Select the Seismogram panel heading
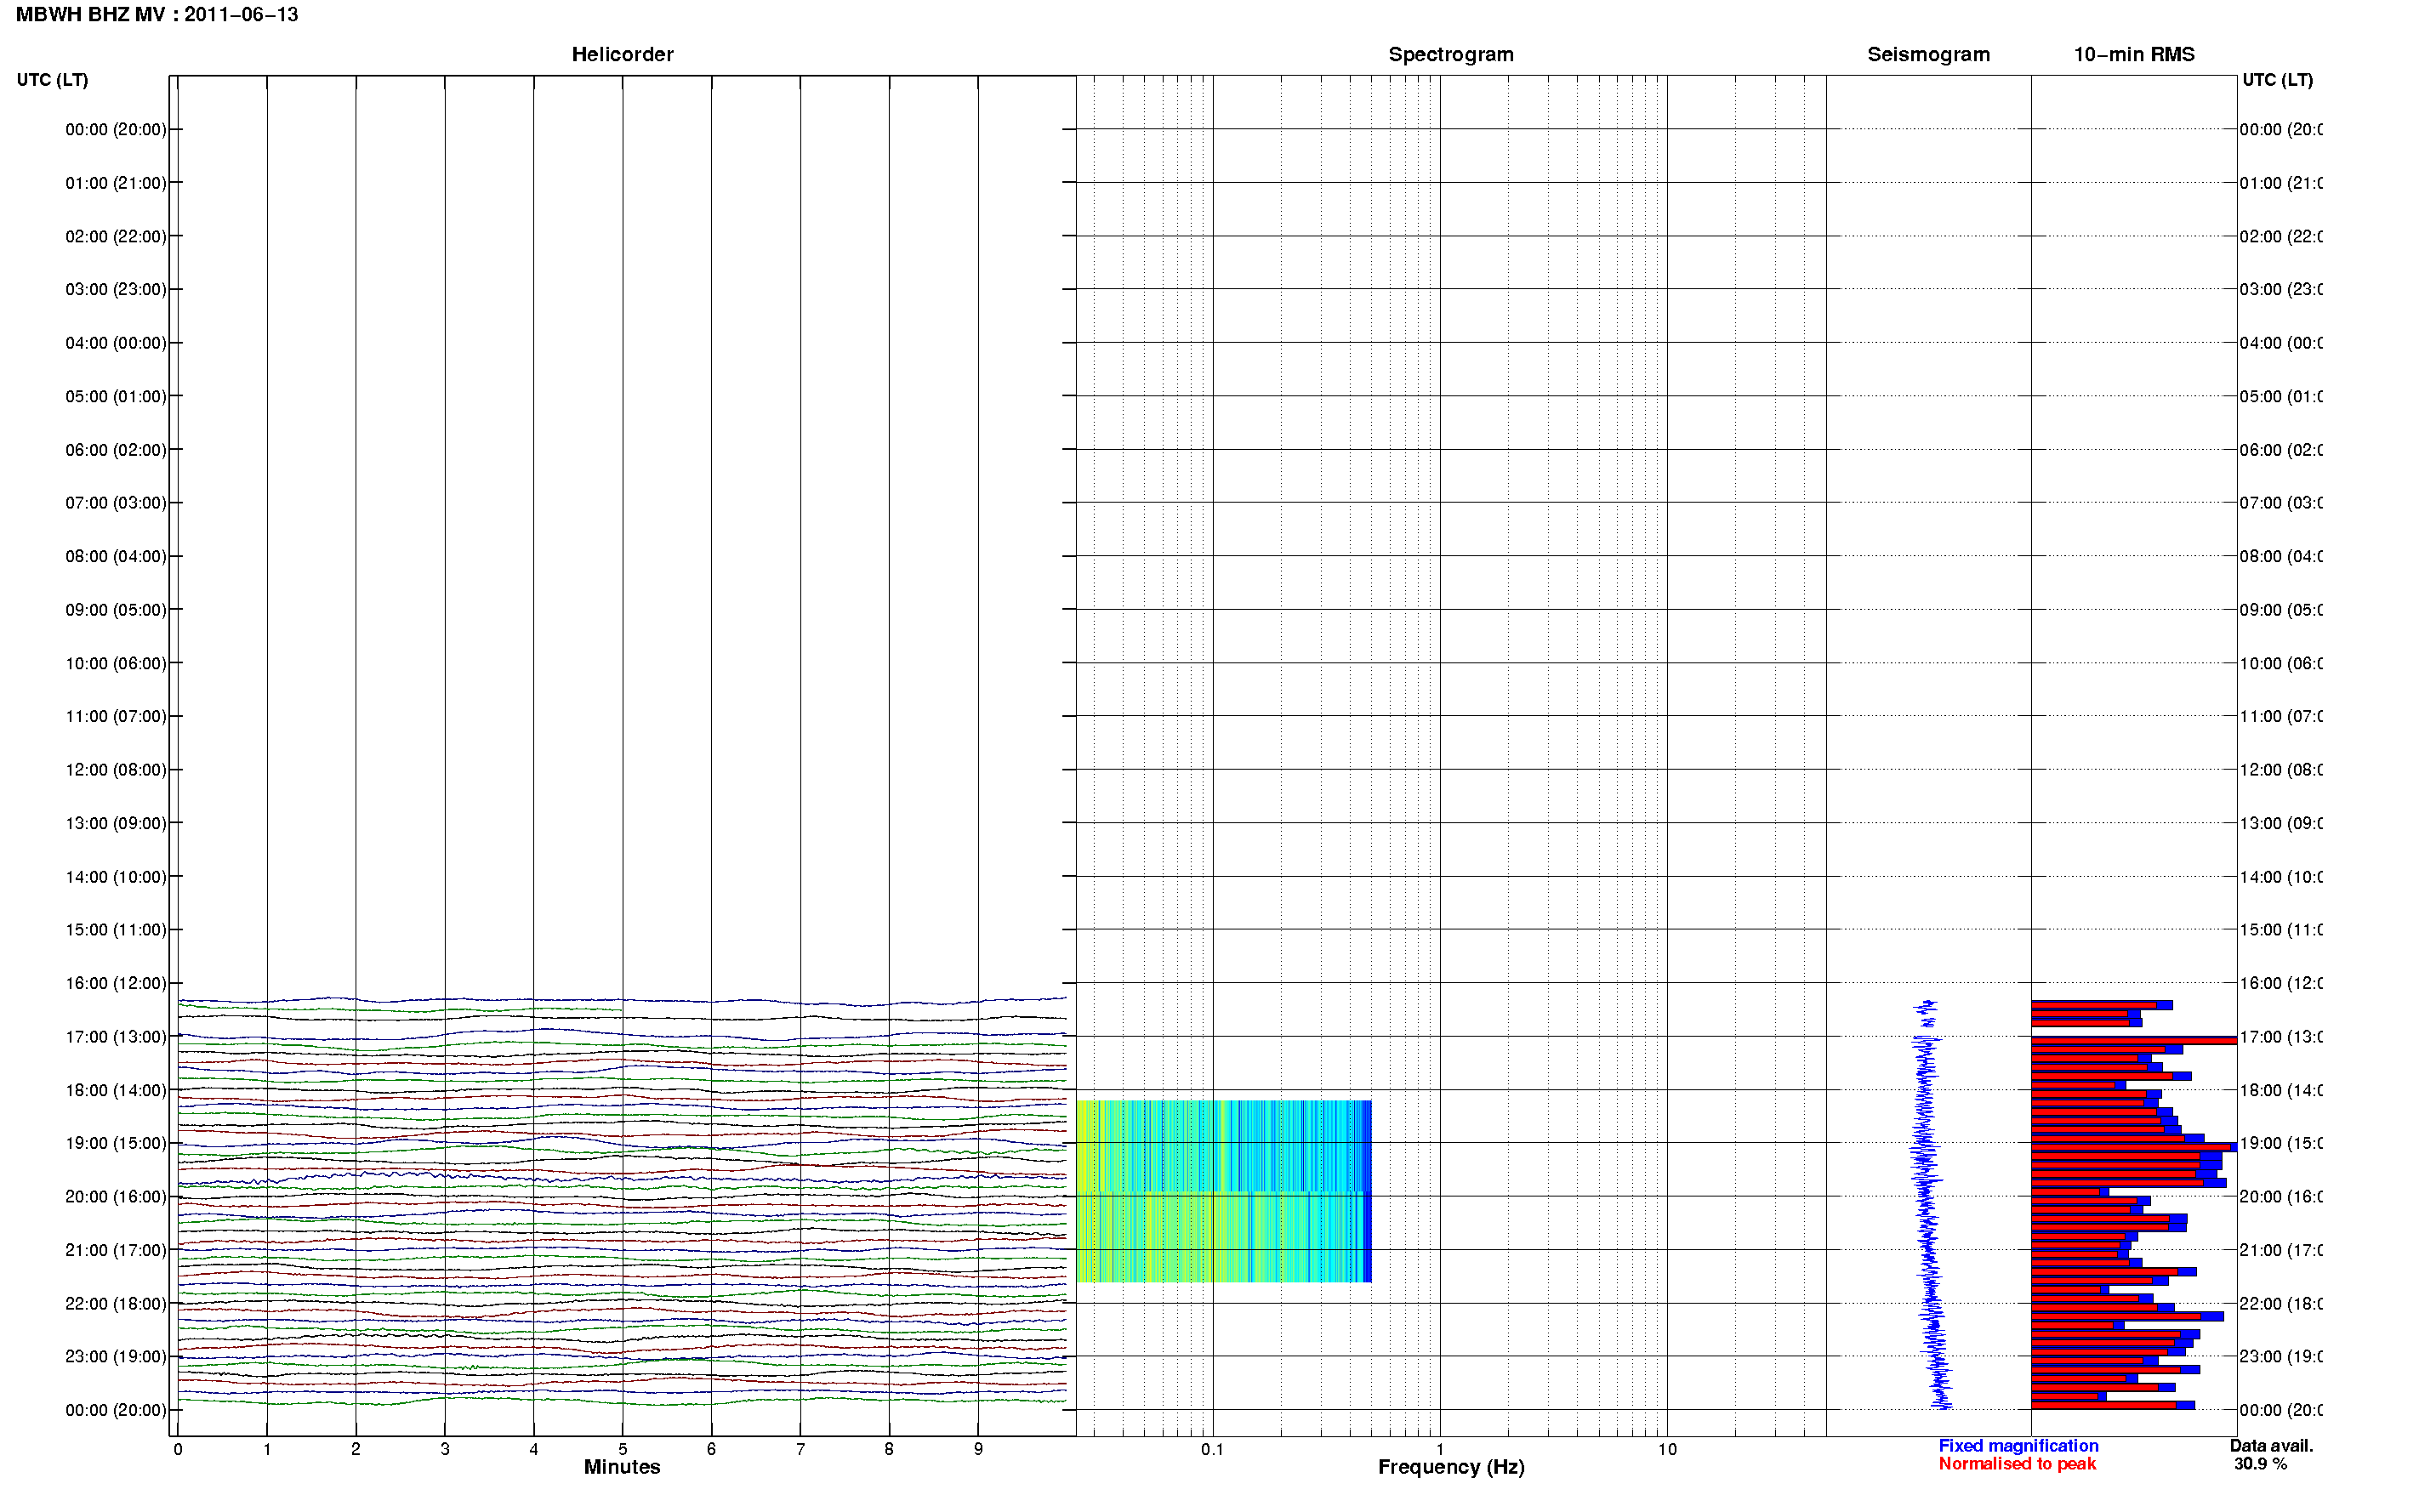The width and height of the screenshot is (2419, 1512). (1928, 55)
